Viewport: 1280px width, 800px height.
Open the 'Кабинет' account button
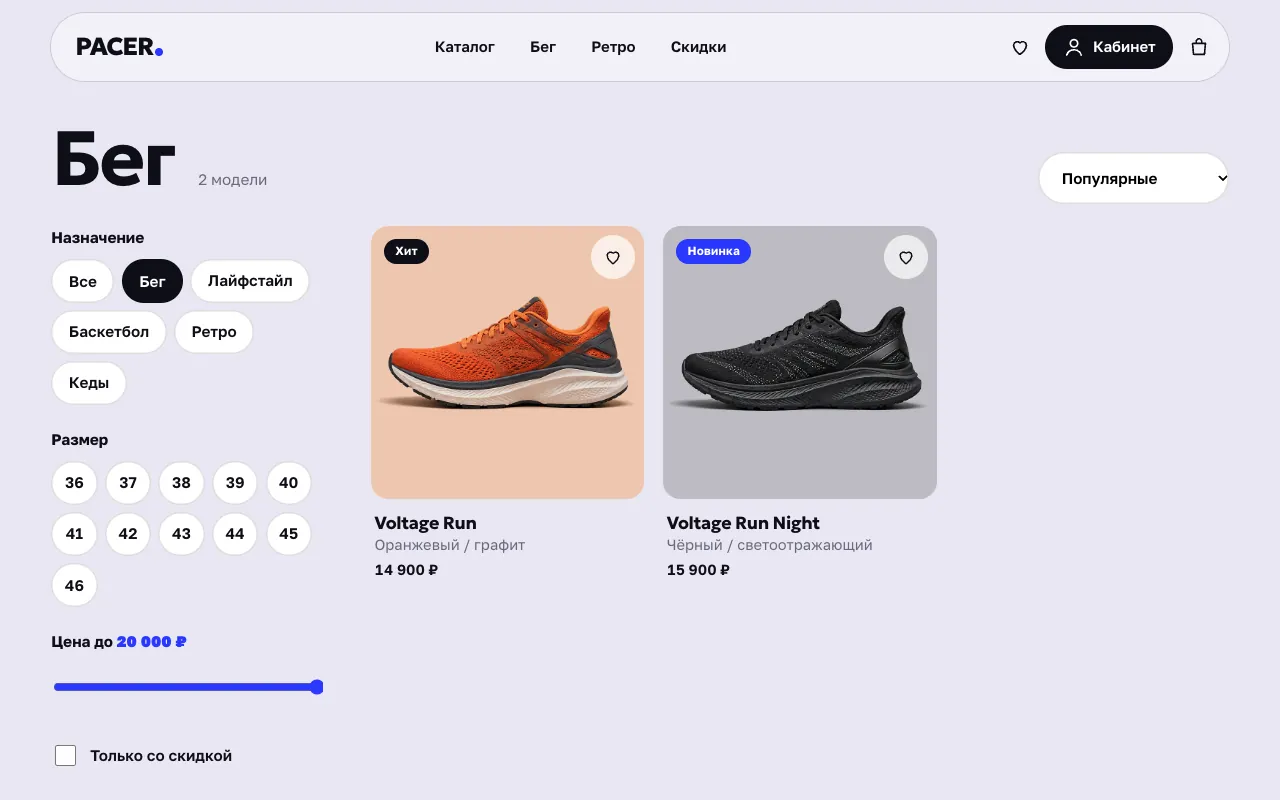pyautogui.click(x=1109, y=47)
